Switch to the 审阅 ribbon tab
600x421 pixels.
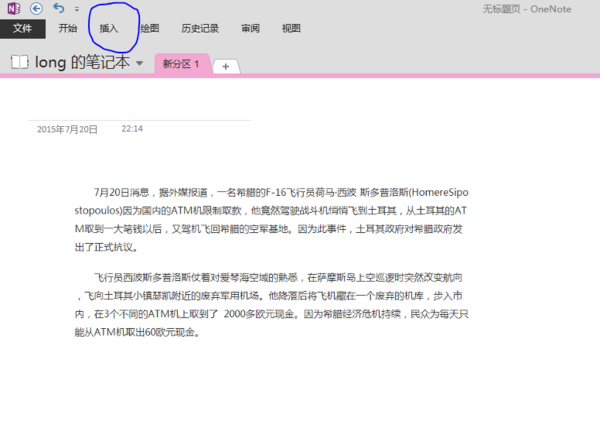[x=250, y=28]
